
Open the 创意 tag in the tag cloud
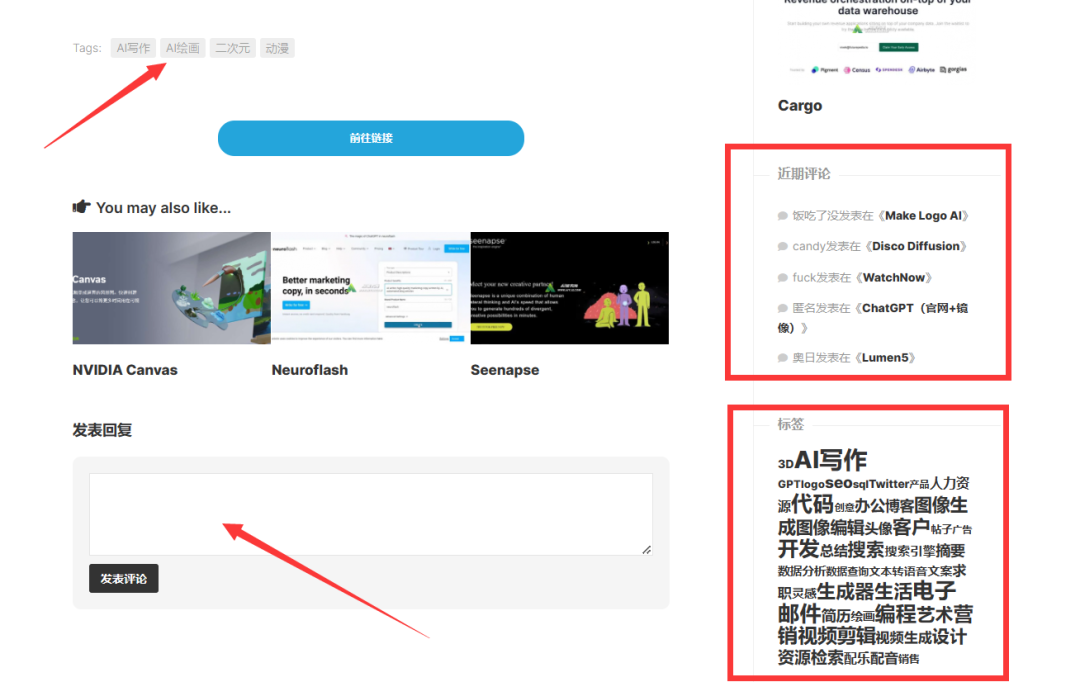844,507
